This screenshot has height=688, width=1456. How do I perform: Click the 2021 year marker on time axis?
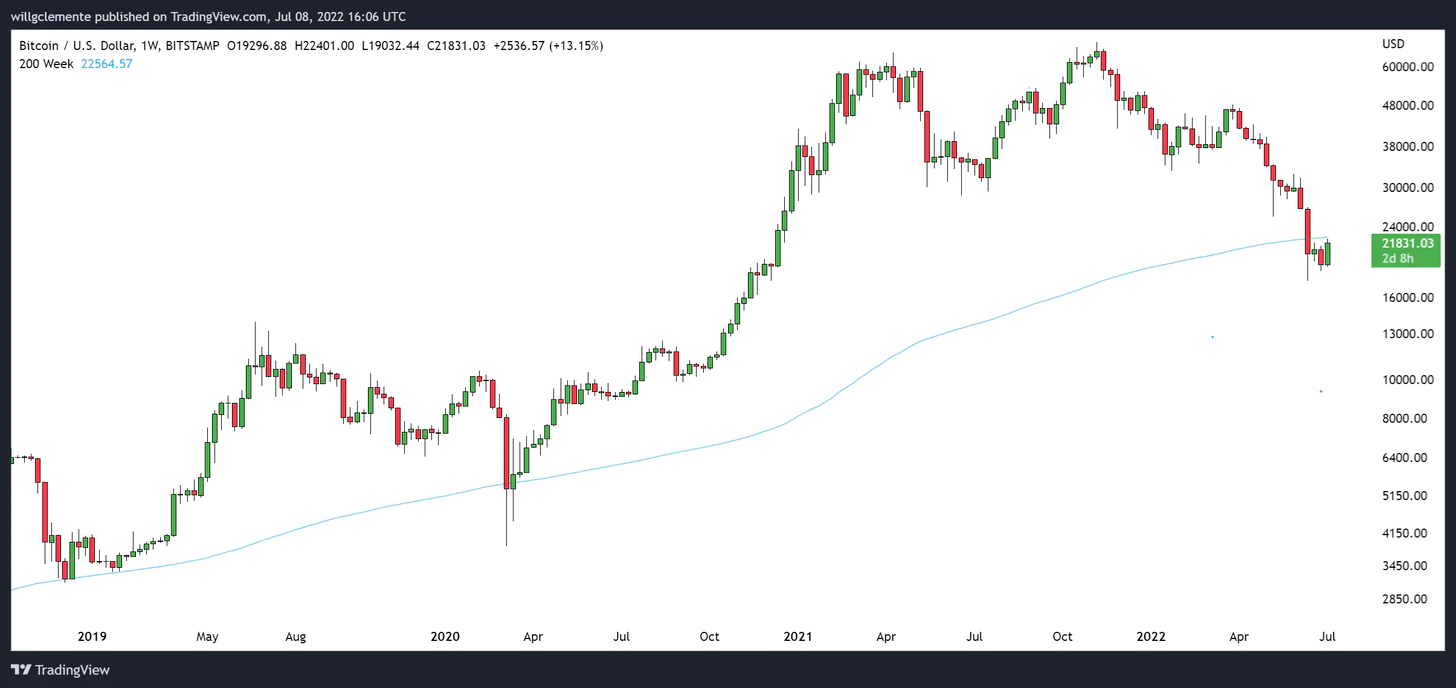click(798, 636)
